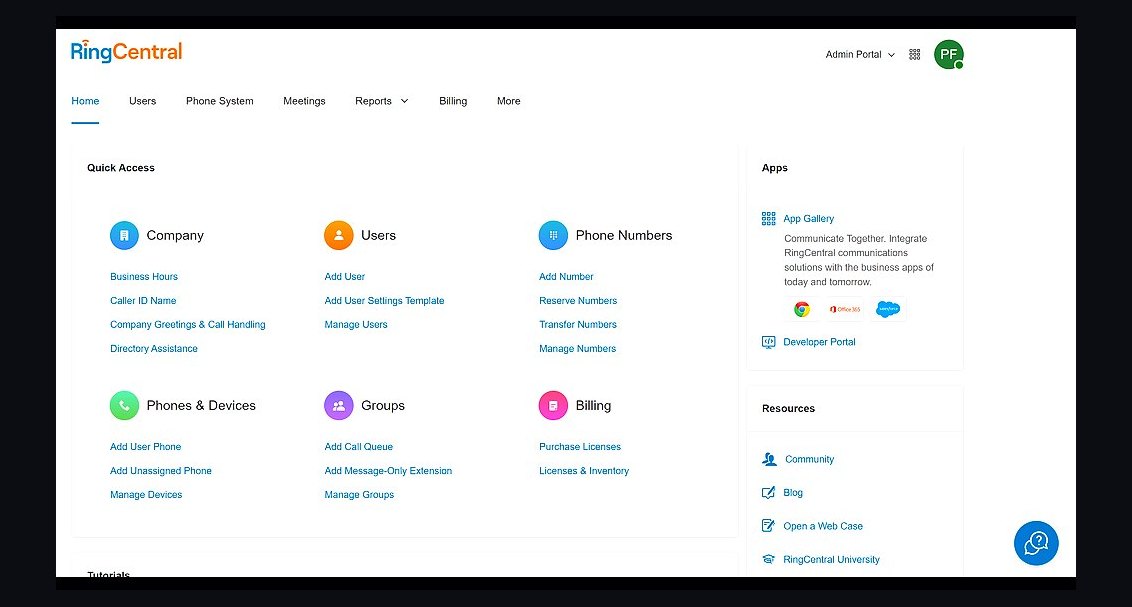This screenshot has height=607, width=1132.
Task: Open the help chat bubble button
Action: coord(1036,543)
